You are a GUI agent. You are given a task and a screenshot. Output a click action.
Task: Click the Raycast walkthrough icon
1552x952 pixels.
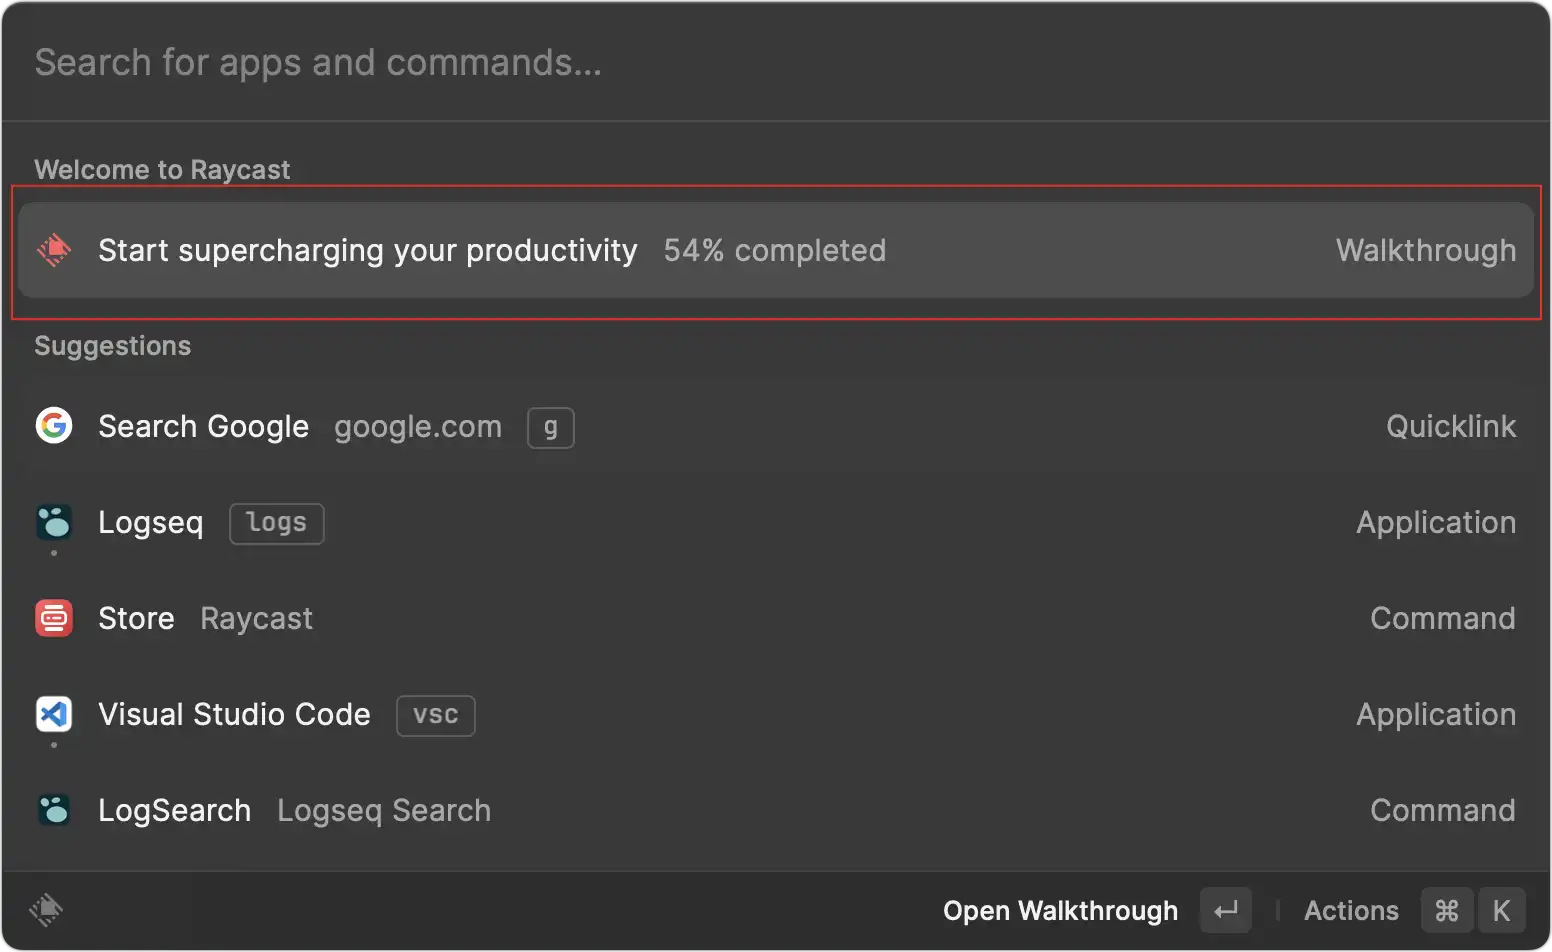(x=54, y=250)
